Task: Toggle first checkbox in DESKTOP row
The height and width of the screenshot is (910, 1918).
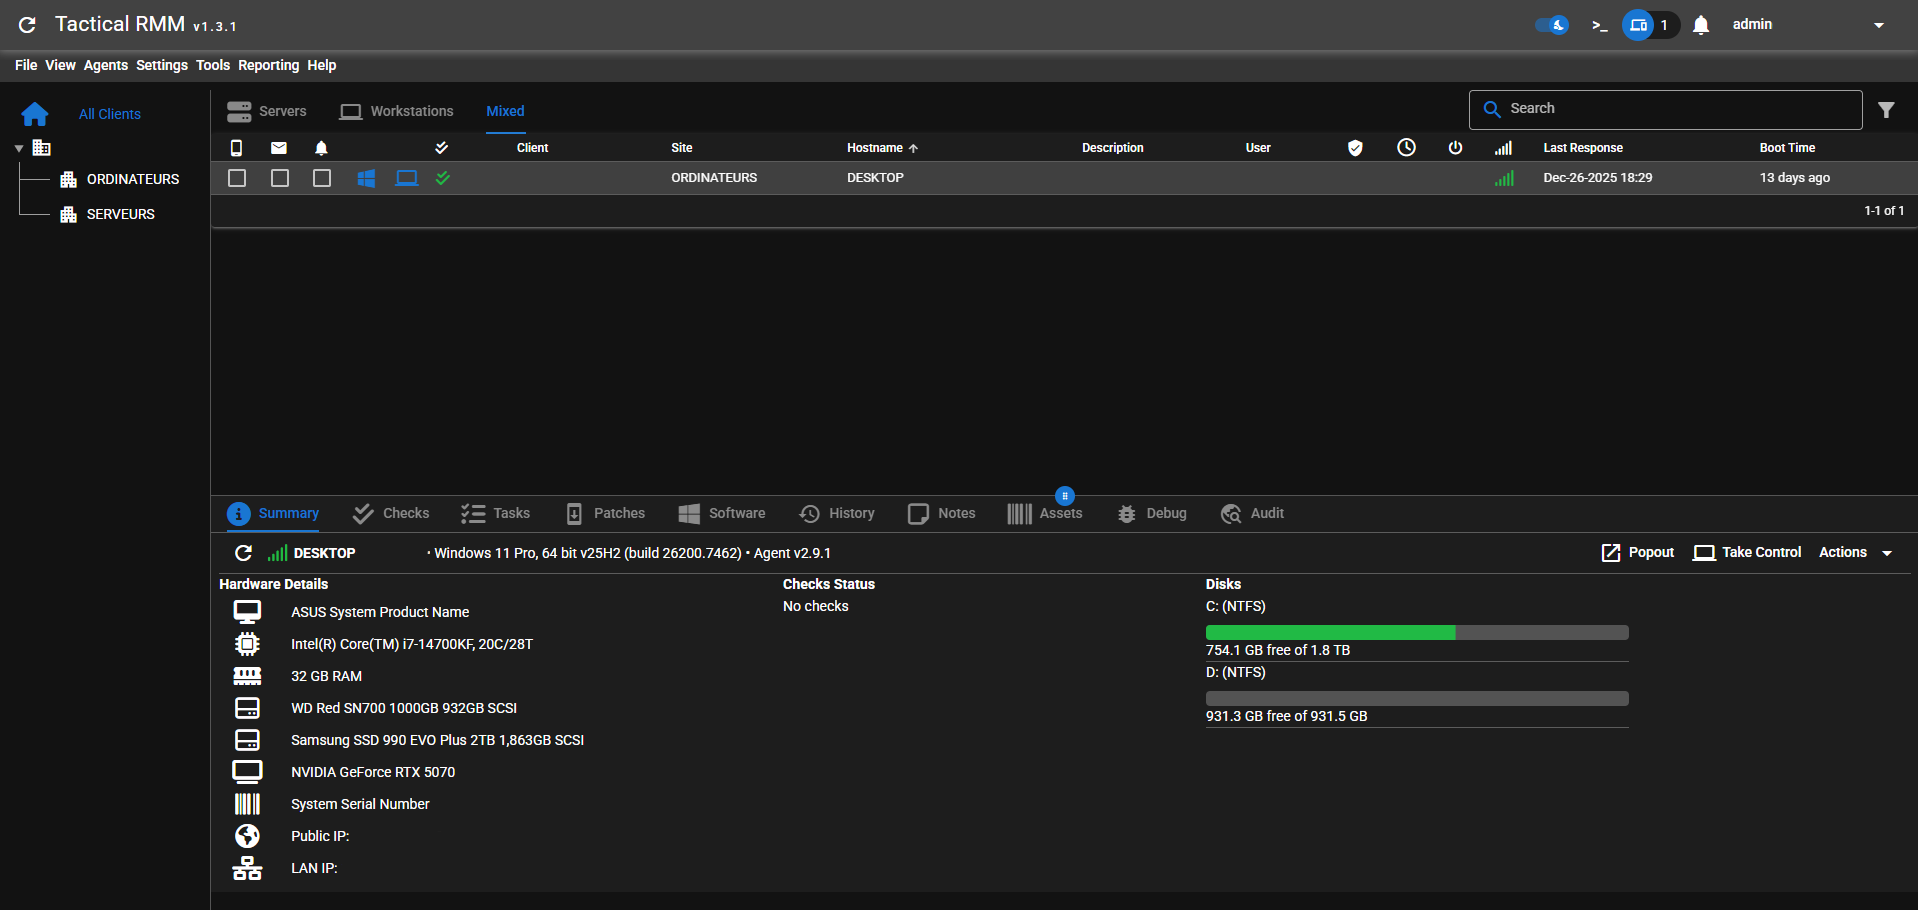Action: [237, 178]
